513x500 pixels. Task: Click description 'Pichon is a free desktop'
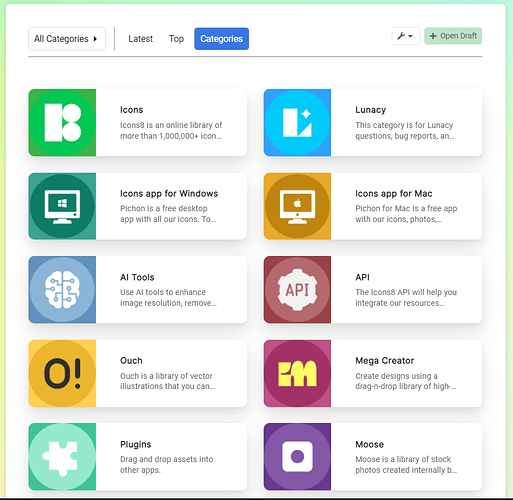[164, 208]
